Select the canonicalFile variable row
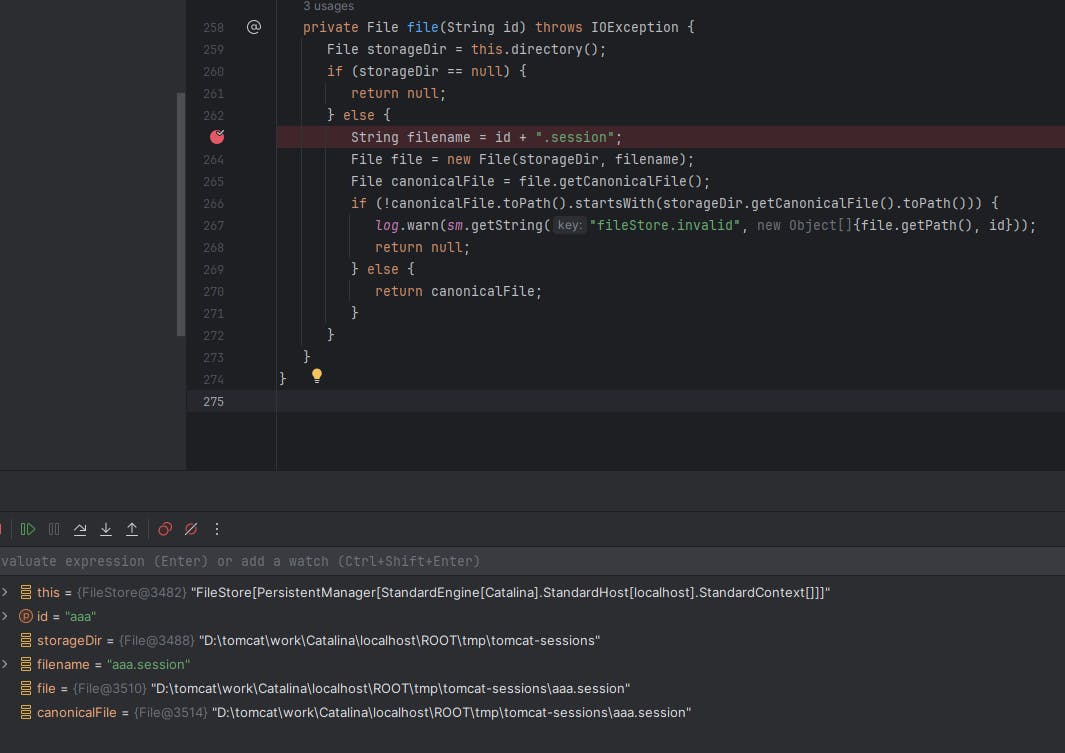Viewport: 1065px width, 753px height. click(x=532, y=712)
